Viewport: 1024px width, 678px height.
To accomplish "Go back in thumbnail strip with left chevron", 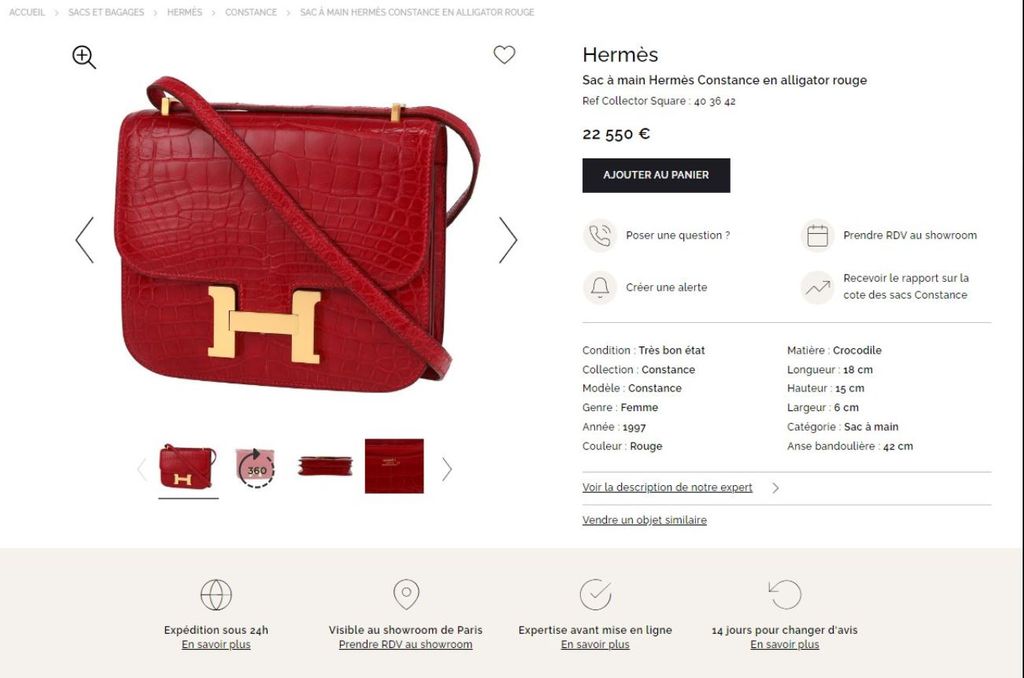I will point(142,469).
